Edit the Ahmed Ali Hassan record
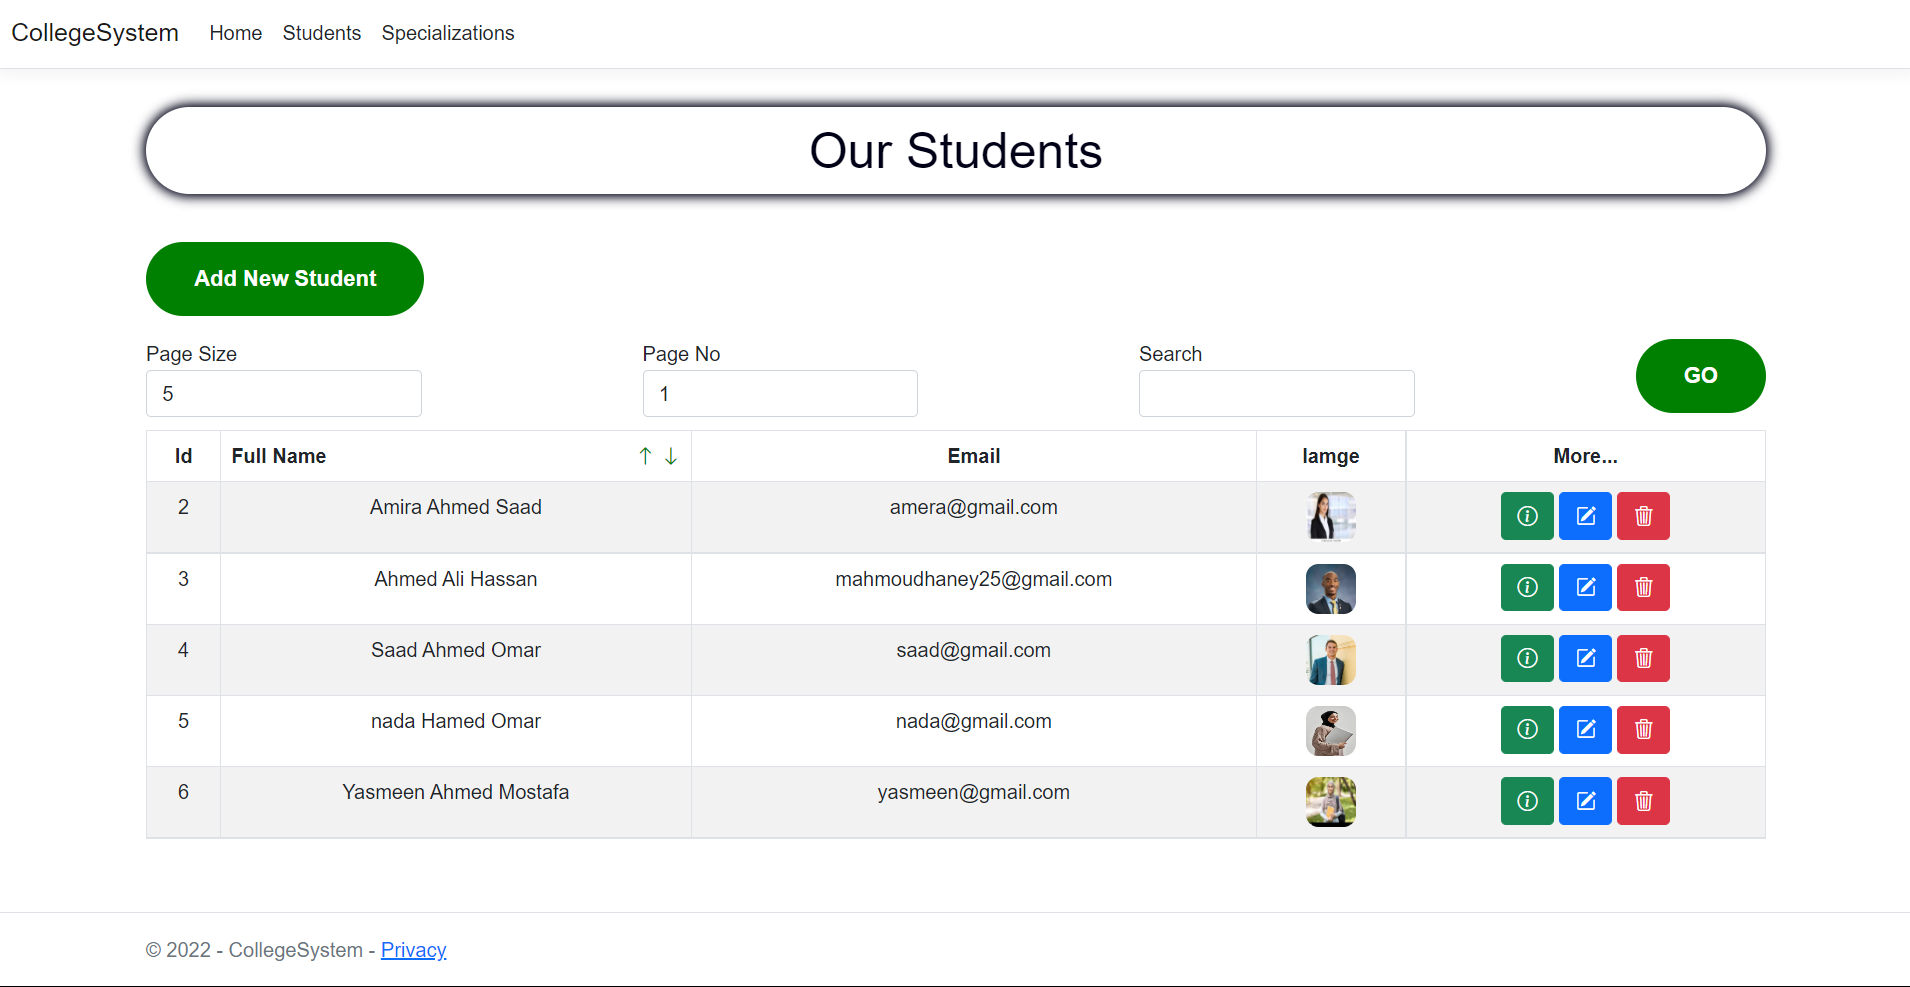The width and height of the screenshot is (1910, 987). click(1585, 587)
